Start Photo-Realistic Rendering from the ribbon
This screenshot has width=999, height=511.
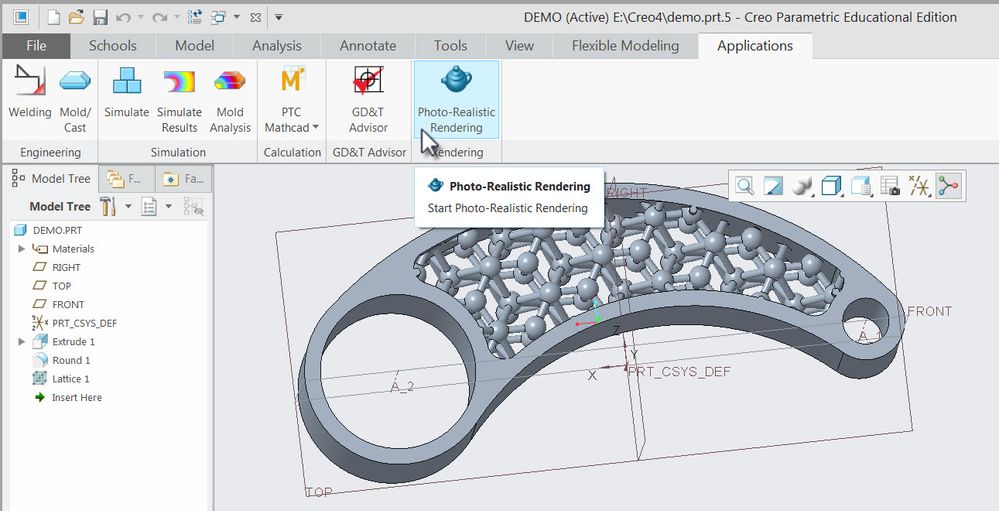tap(456, 98)
